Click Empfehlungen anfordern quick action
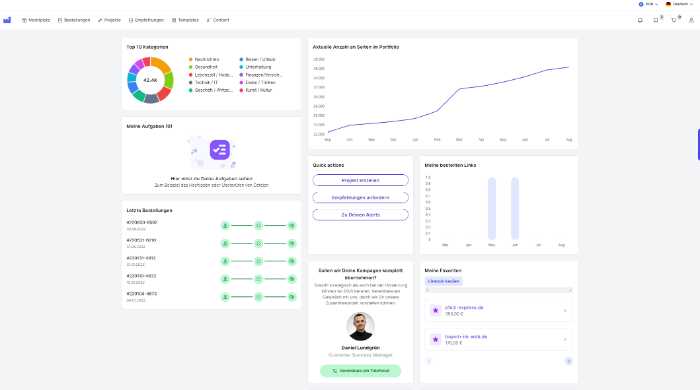Screen dimensions: 700x390 point(360,197)
